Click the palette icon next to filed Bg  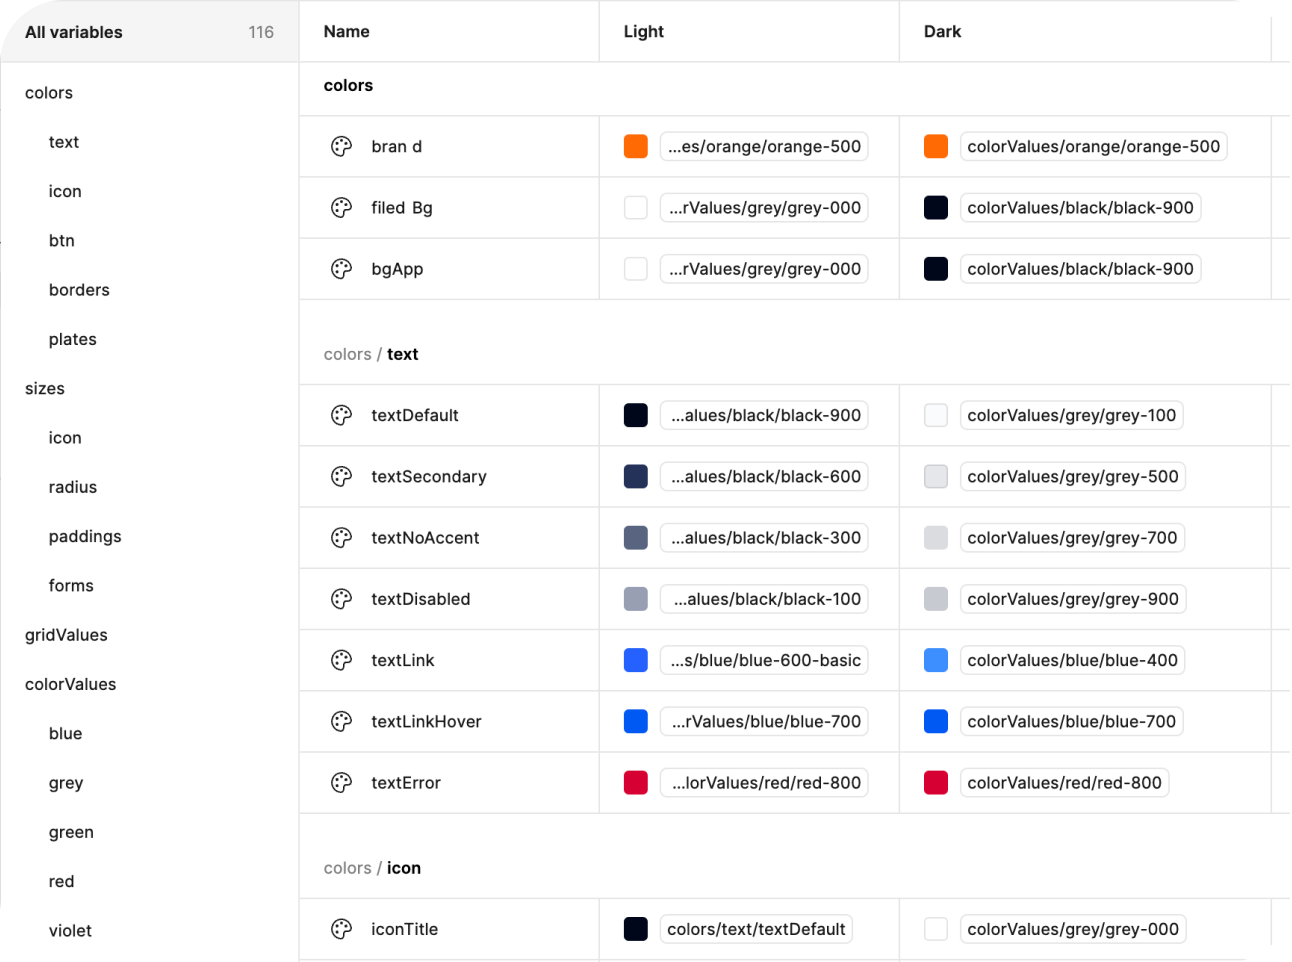pyautogui.click(x=341, y=208)
